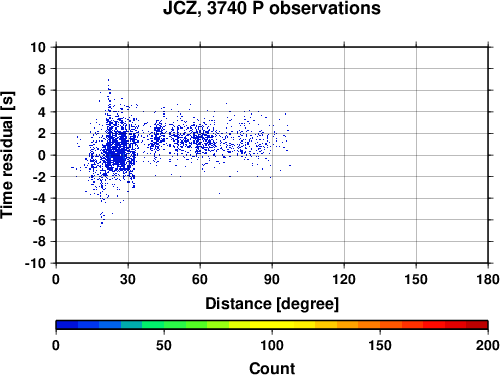500x375 pixels.
Task: Pick the yellow segment at colorbar value 100
Action: coord(272,325)
